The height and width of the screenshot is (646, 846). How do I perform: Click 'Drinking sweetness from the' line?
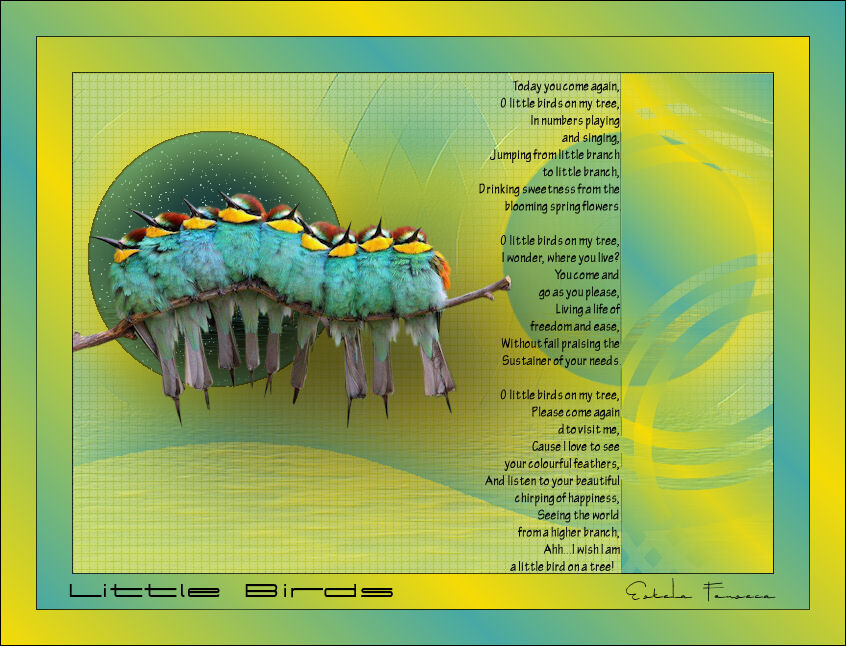549,189
